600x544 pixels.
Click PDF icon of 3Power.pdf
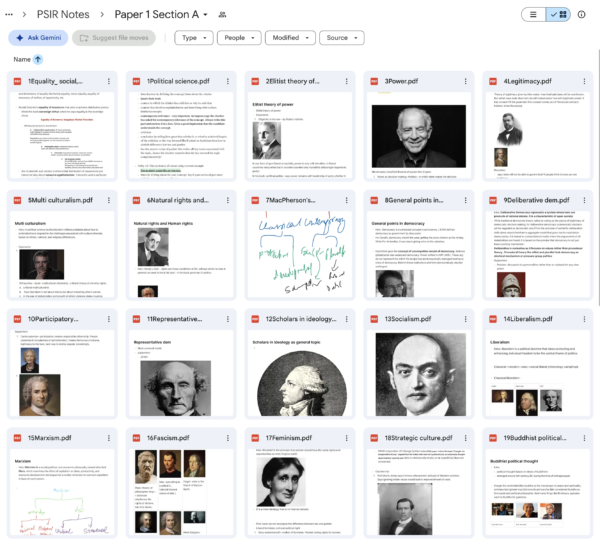coord(374,81)
